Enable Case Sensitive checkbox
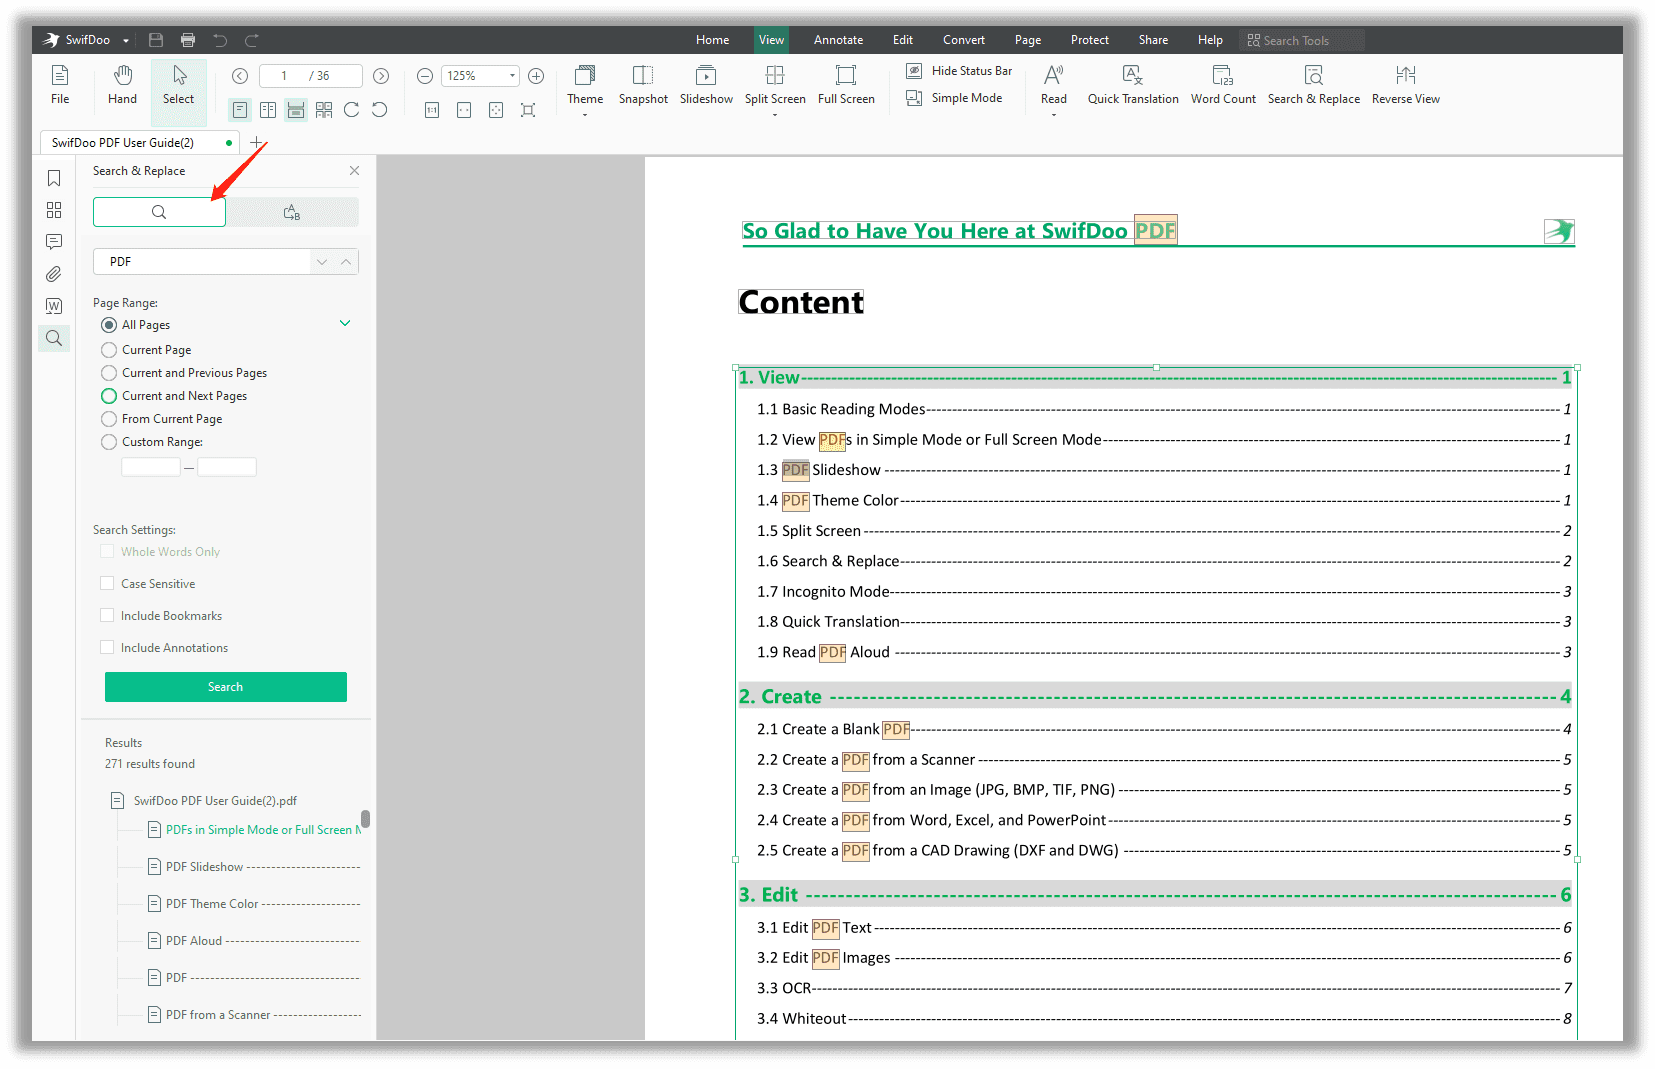The height and width of the screenshot is (1069, 1655). coord(107,583)
